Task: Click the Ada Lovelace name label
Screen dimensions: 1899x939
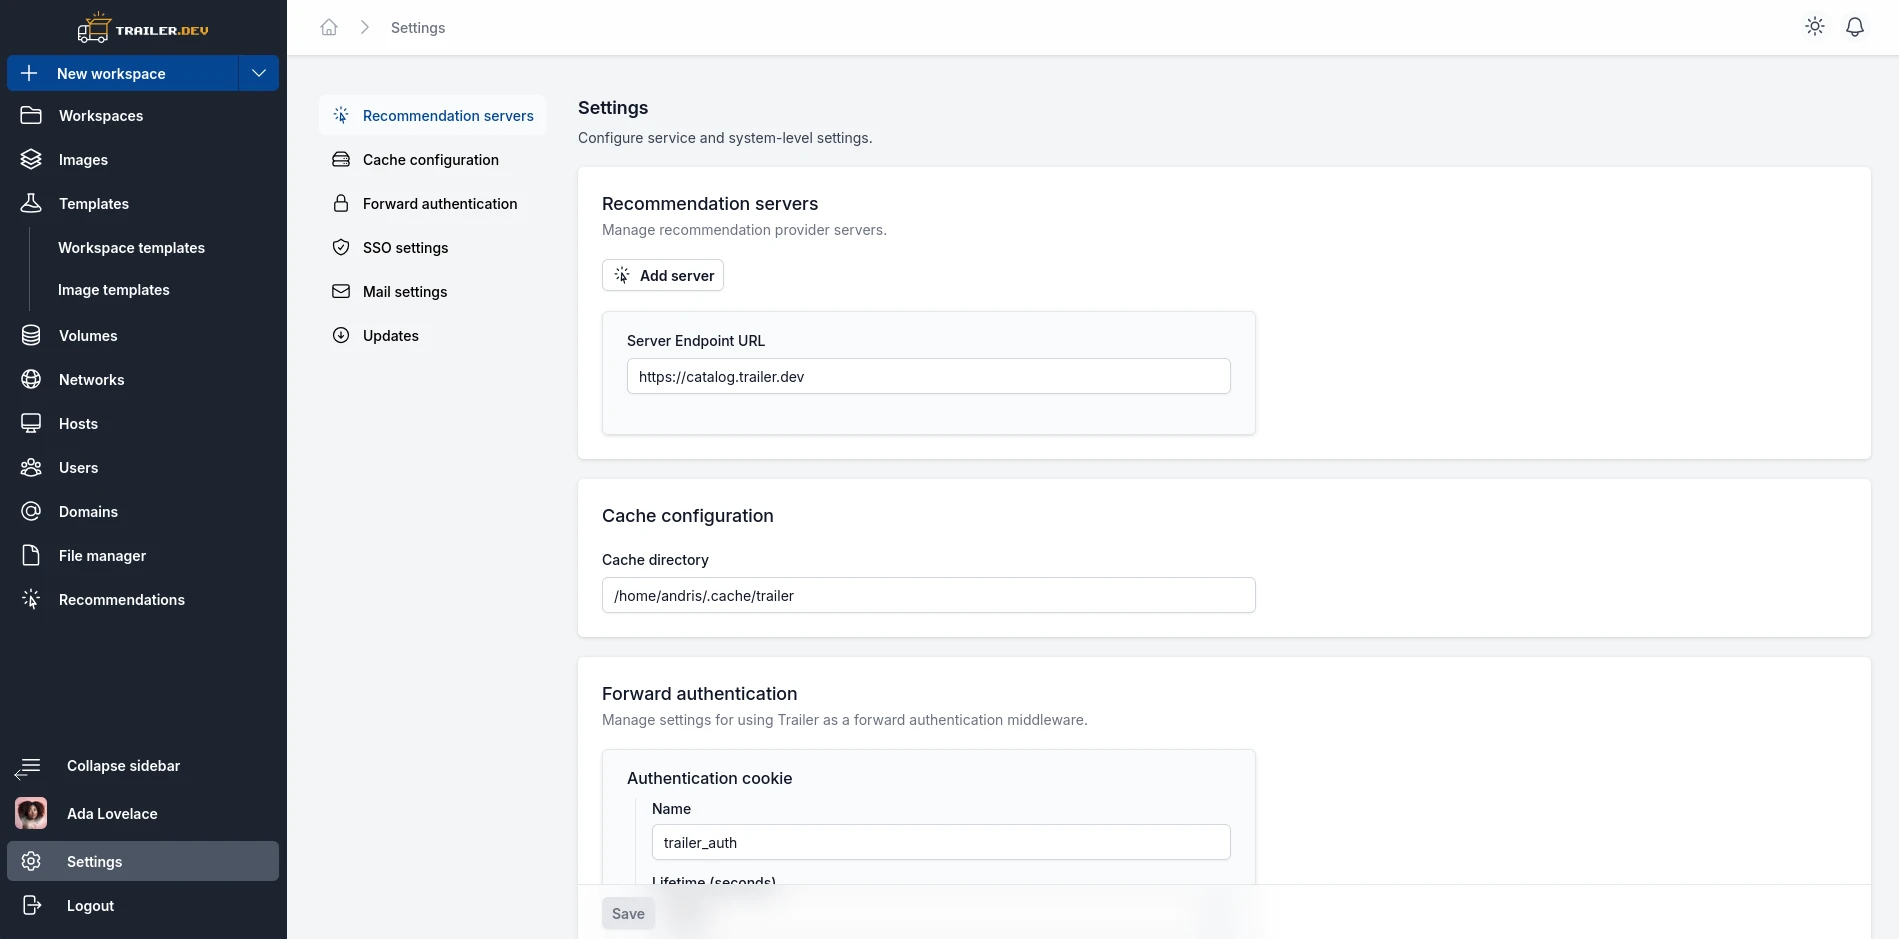Action: 112,814
